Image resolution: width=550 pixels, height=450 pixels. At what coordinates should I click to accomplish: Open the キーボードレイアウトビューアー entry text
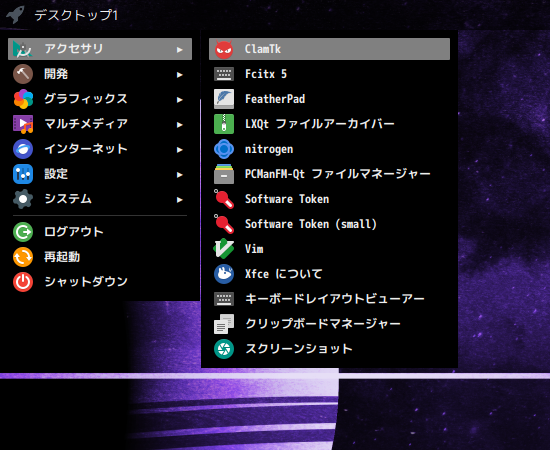(335, 299)
